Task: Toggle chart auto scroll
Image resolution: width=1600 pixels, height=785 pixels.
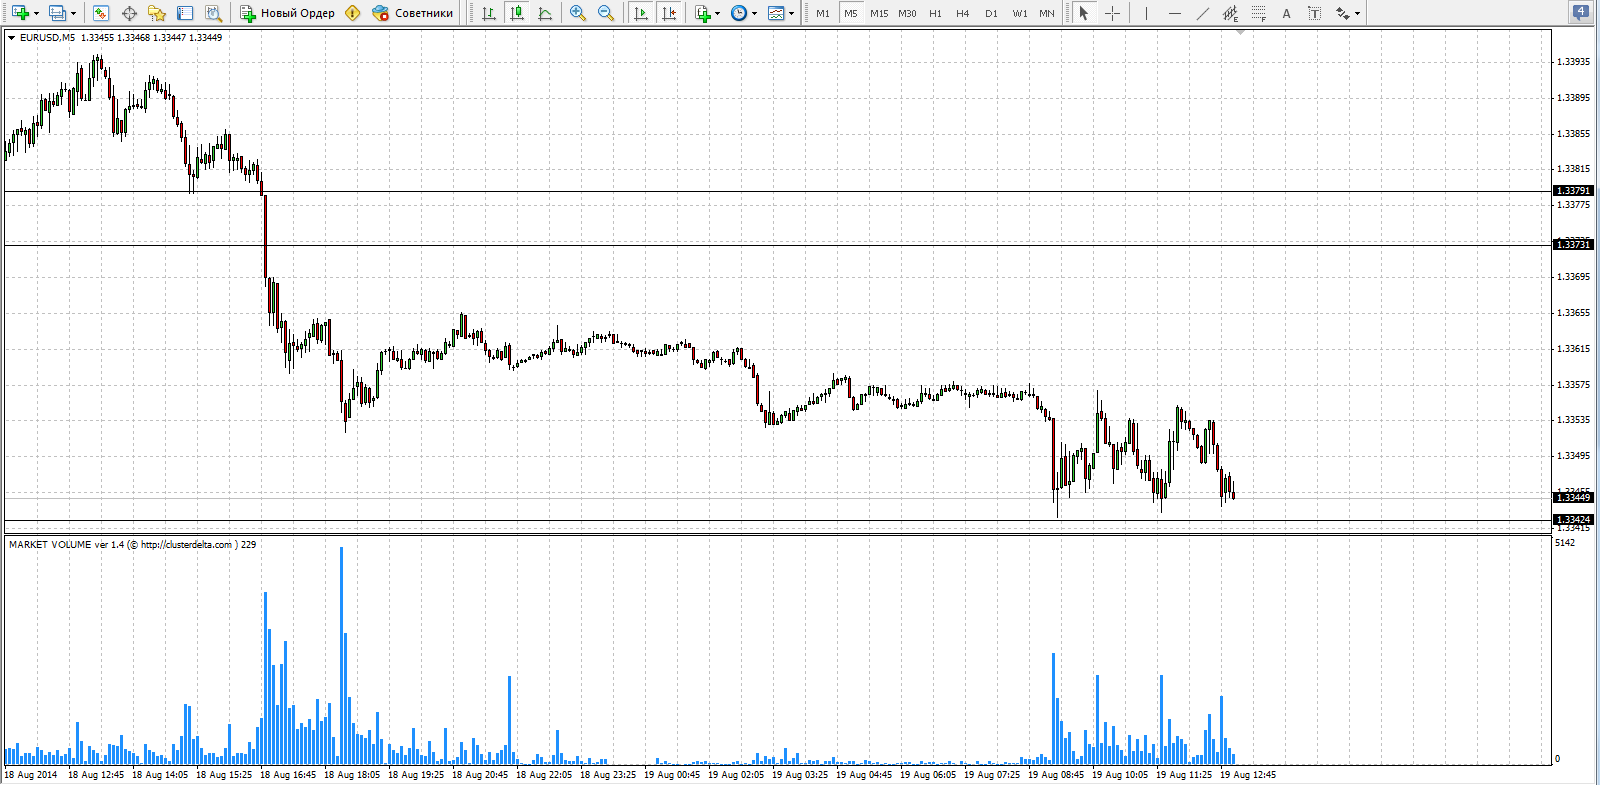Action: [641, 13]
